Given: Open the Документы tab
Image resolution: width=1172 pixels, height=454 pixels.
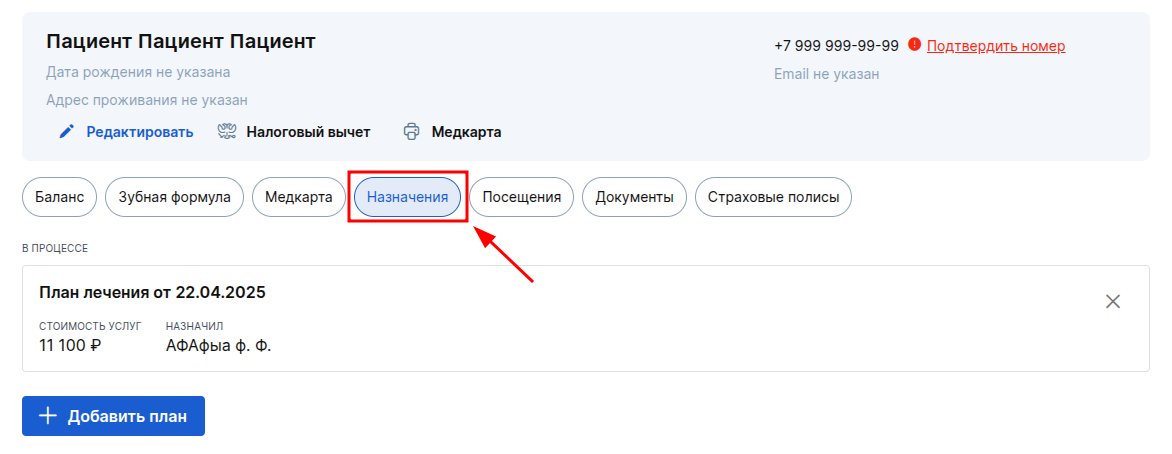Looking at the screenshot, I should [x=635, y=197].
